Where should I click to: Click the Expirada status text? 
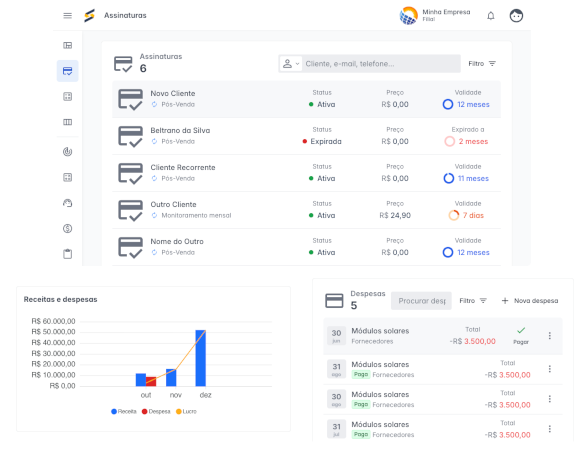click(x=326, y=142)
